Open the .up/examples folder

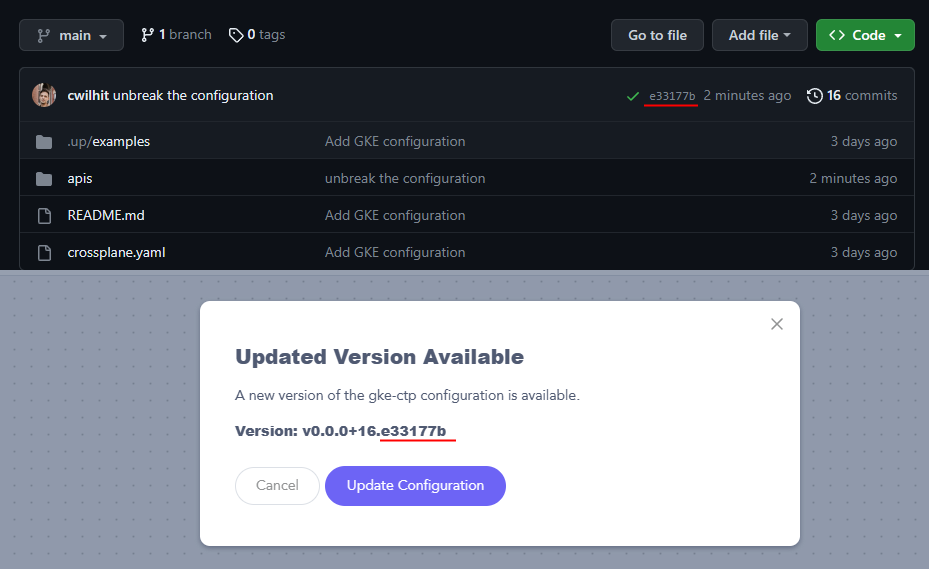point(108,142)
